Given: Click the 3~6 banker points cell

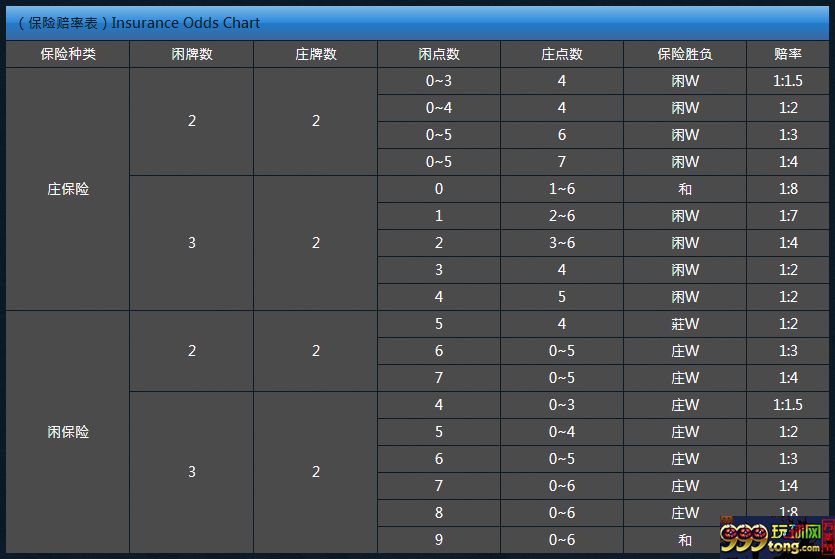Looking at the screenshot, I should pos(562,243).
